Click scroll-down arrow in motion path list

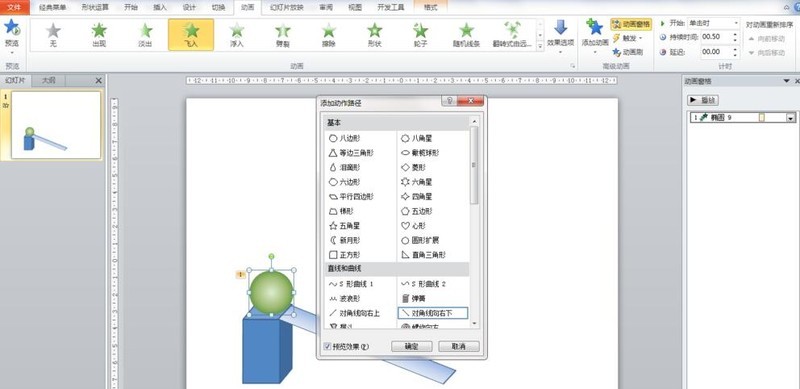point(474,324)
